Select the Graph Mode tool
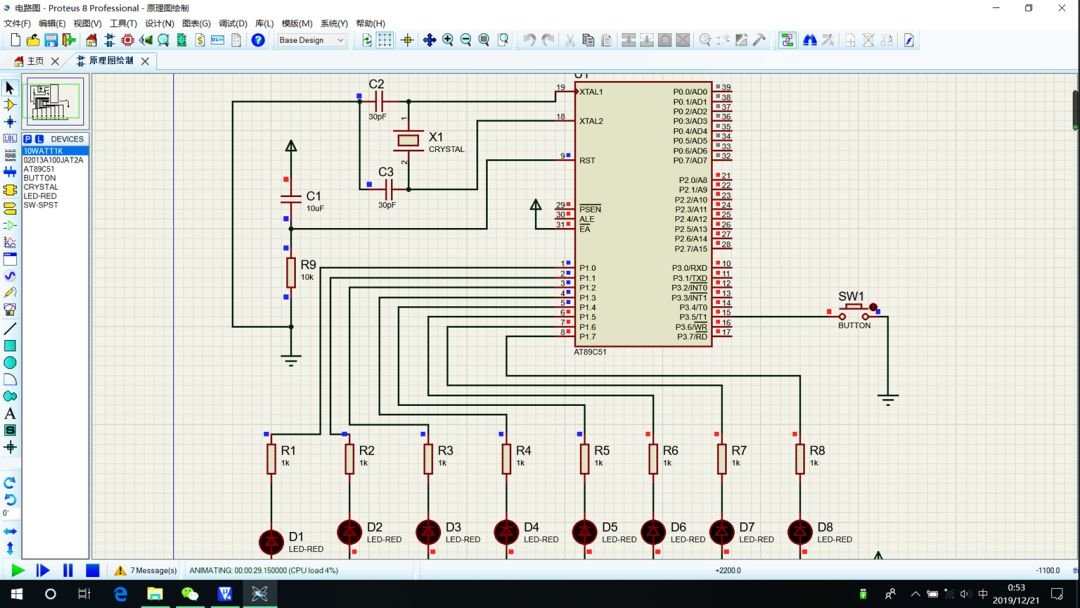Viewport: 1080px width, 608px height. pos(10,242)
